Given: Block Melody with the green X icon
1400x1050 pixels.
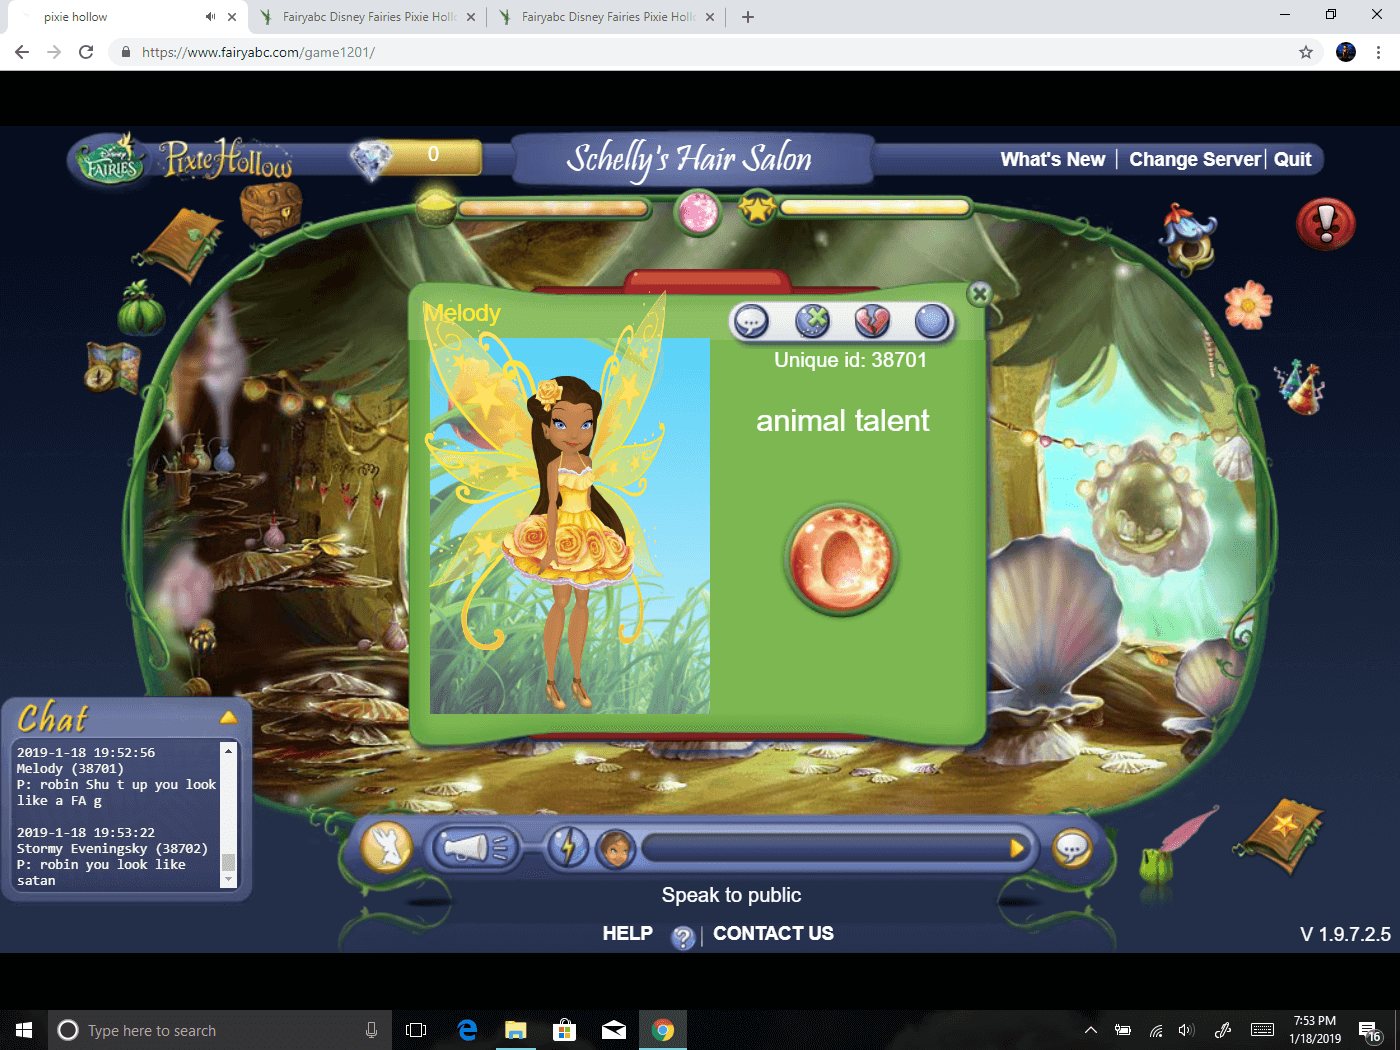Looking at the screenshot, I should [x=812, y=321].
